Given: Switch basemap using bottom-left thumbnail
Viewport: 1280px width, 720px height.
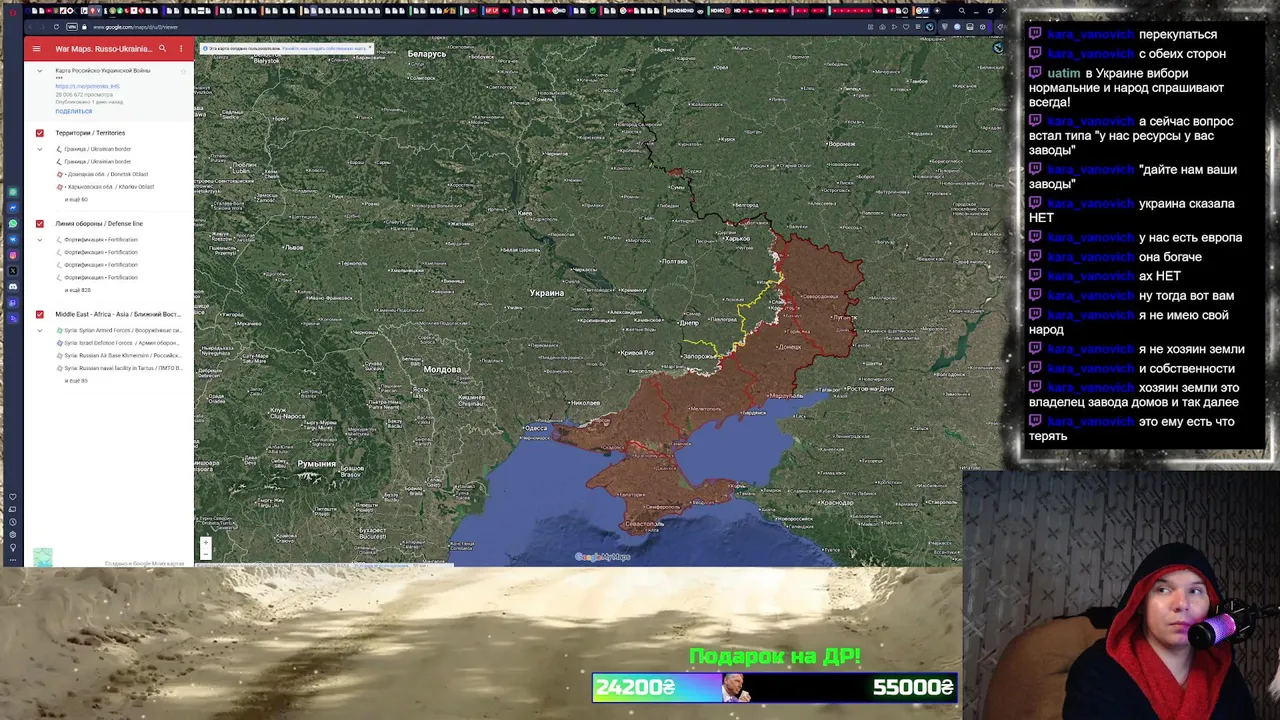Looking at the screenshot, I should tap(42, 558).
